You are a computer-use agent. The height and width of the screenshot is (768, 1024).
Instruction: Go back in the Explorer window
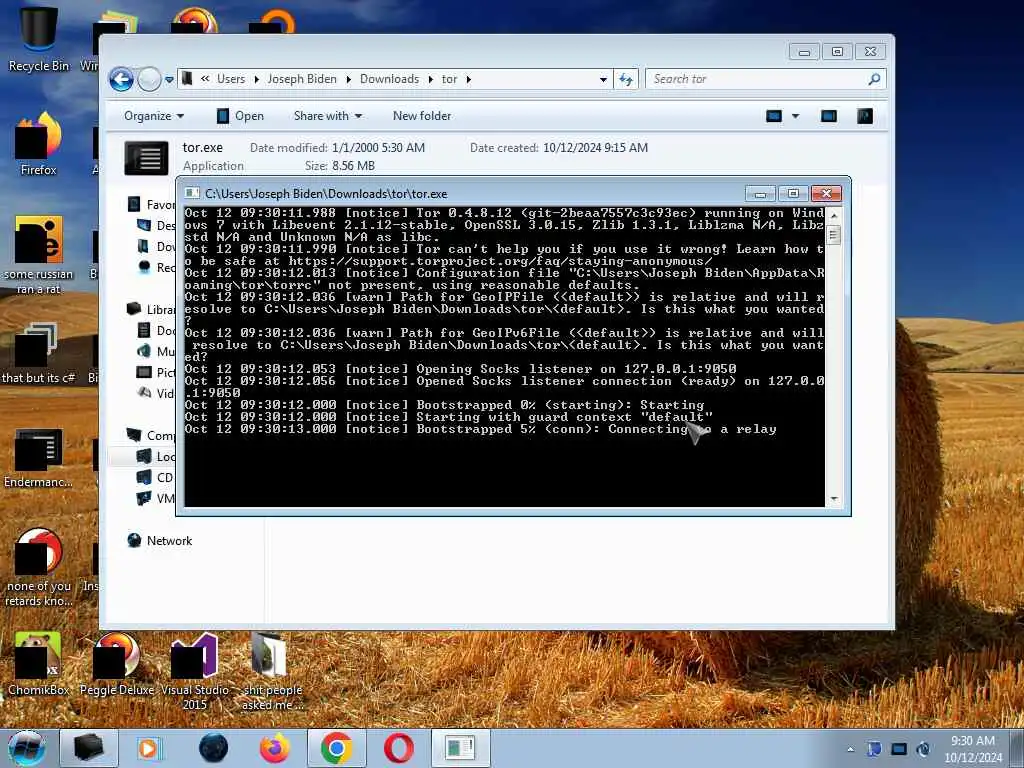pyautogui.click(x=121, y=80)
